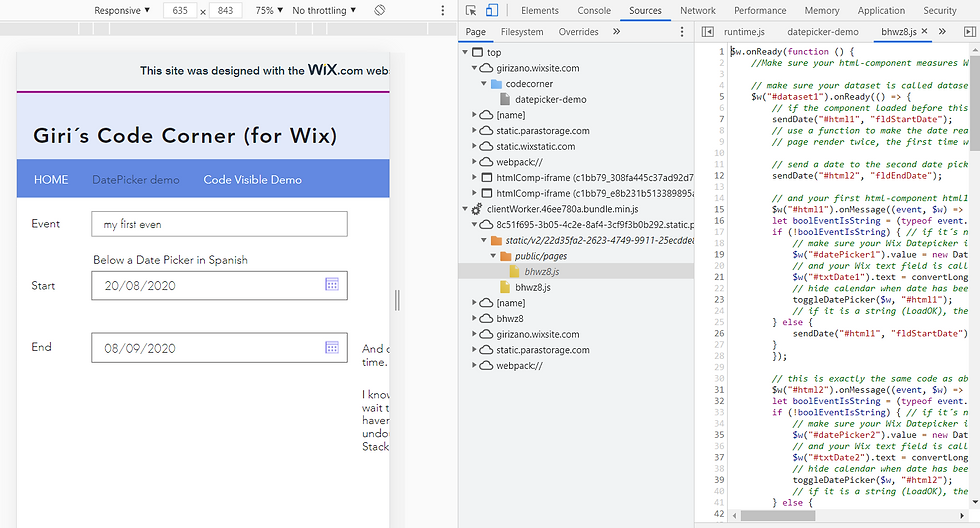Expand the second webpack:// node
This screenshot has width=980, height=528.
(474, 366)
